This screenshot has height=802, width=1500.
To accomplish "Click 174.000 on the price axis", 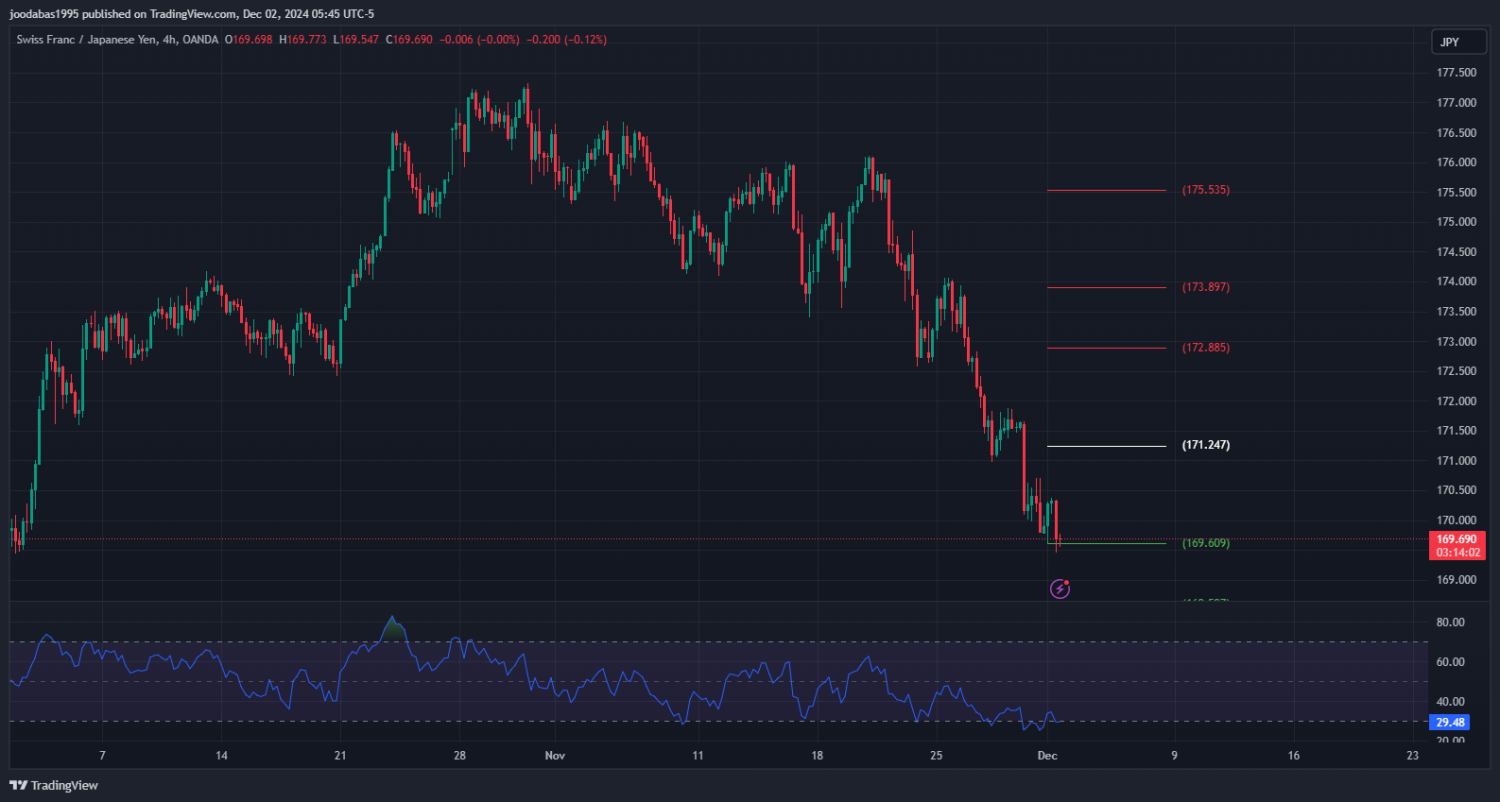I will [x=1457, y=282].
